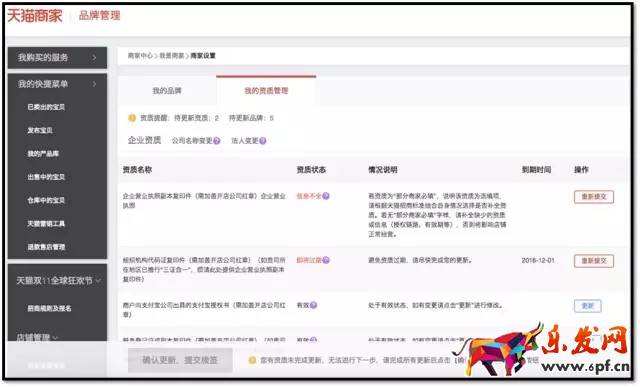Switch to 我的品牌 tab
Image resolution: width=640 pixels, height=387 pixels.
tap(167, 91)
